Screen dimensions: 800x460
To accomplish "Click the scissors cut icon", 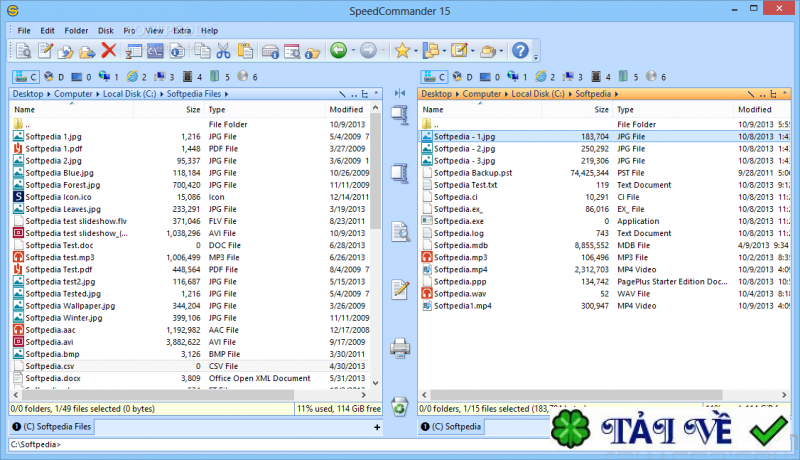I will tap(222, 50).
